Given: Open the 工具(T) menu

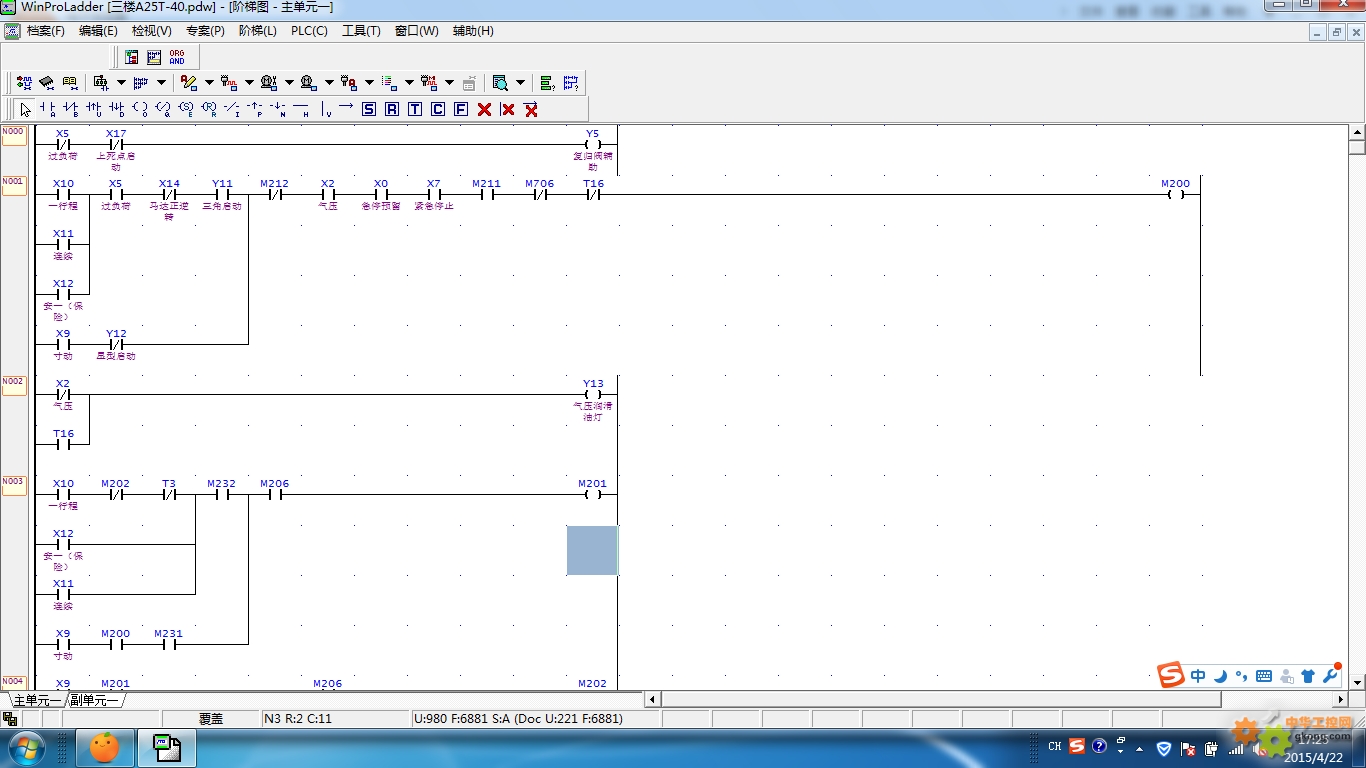Looking at the screenshot, I should point(361,31).
